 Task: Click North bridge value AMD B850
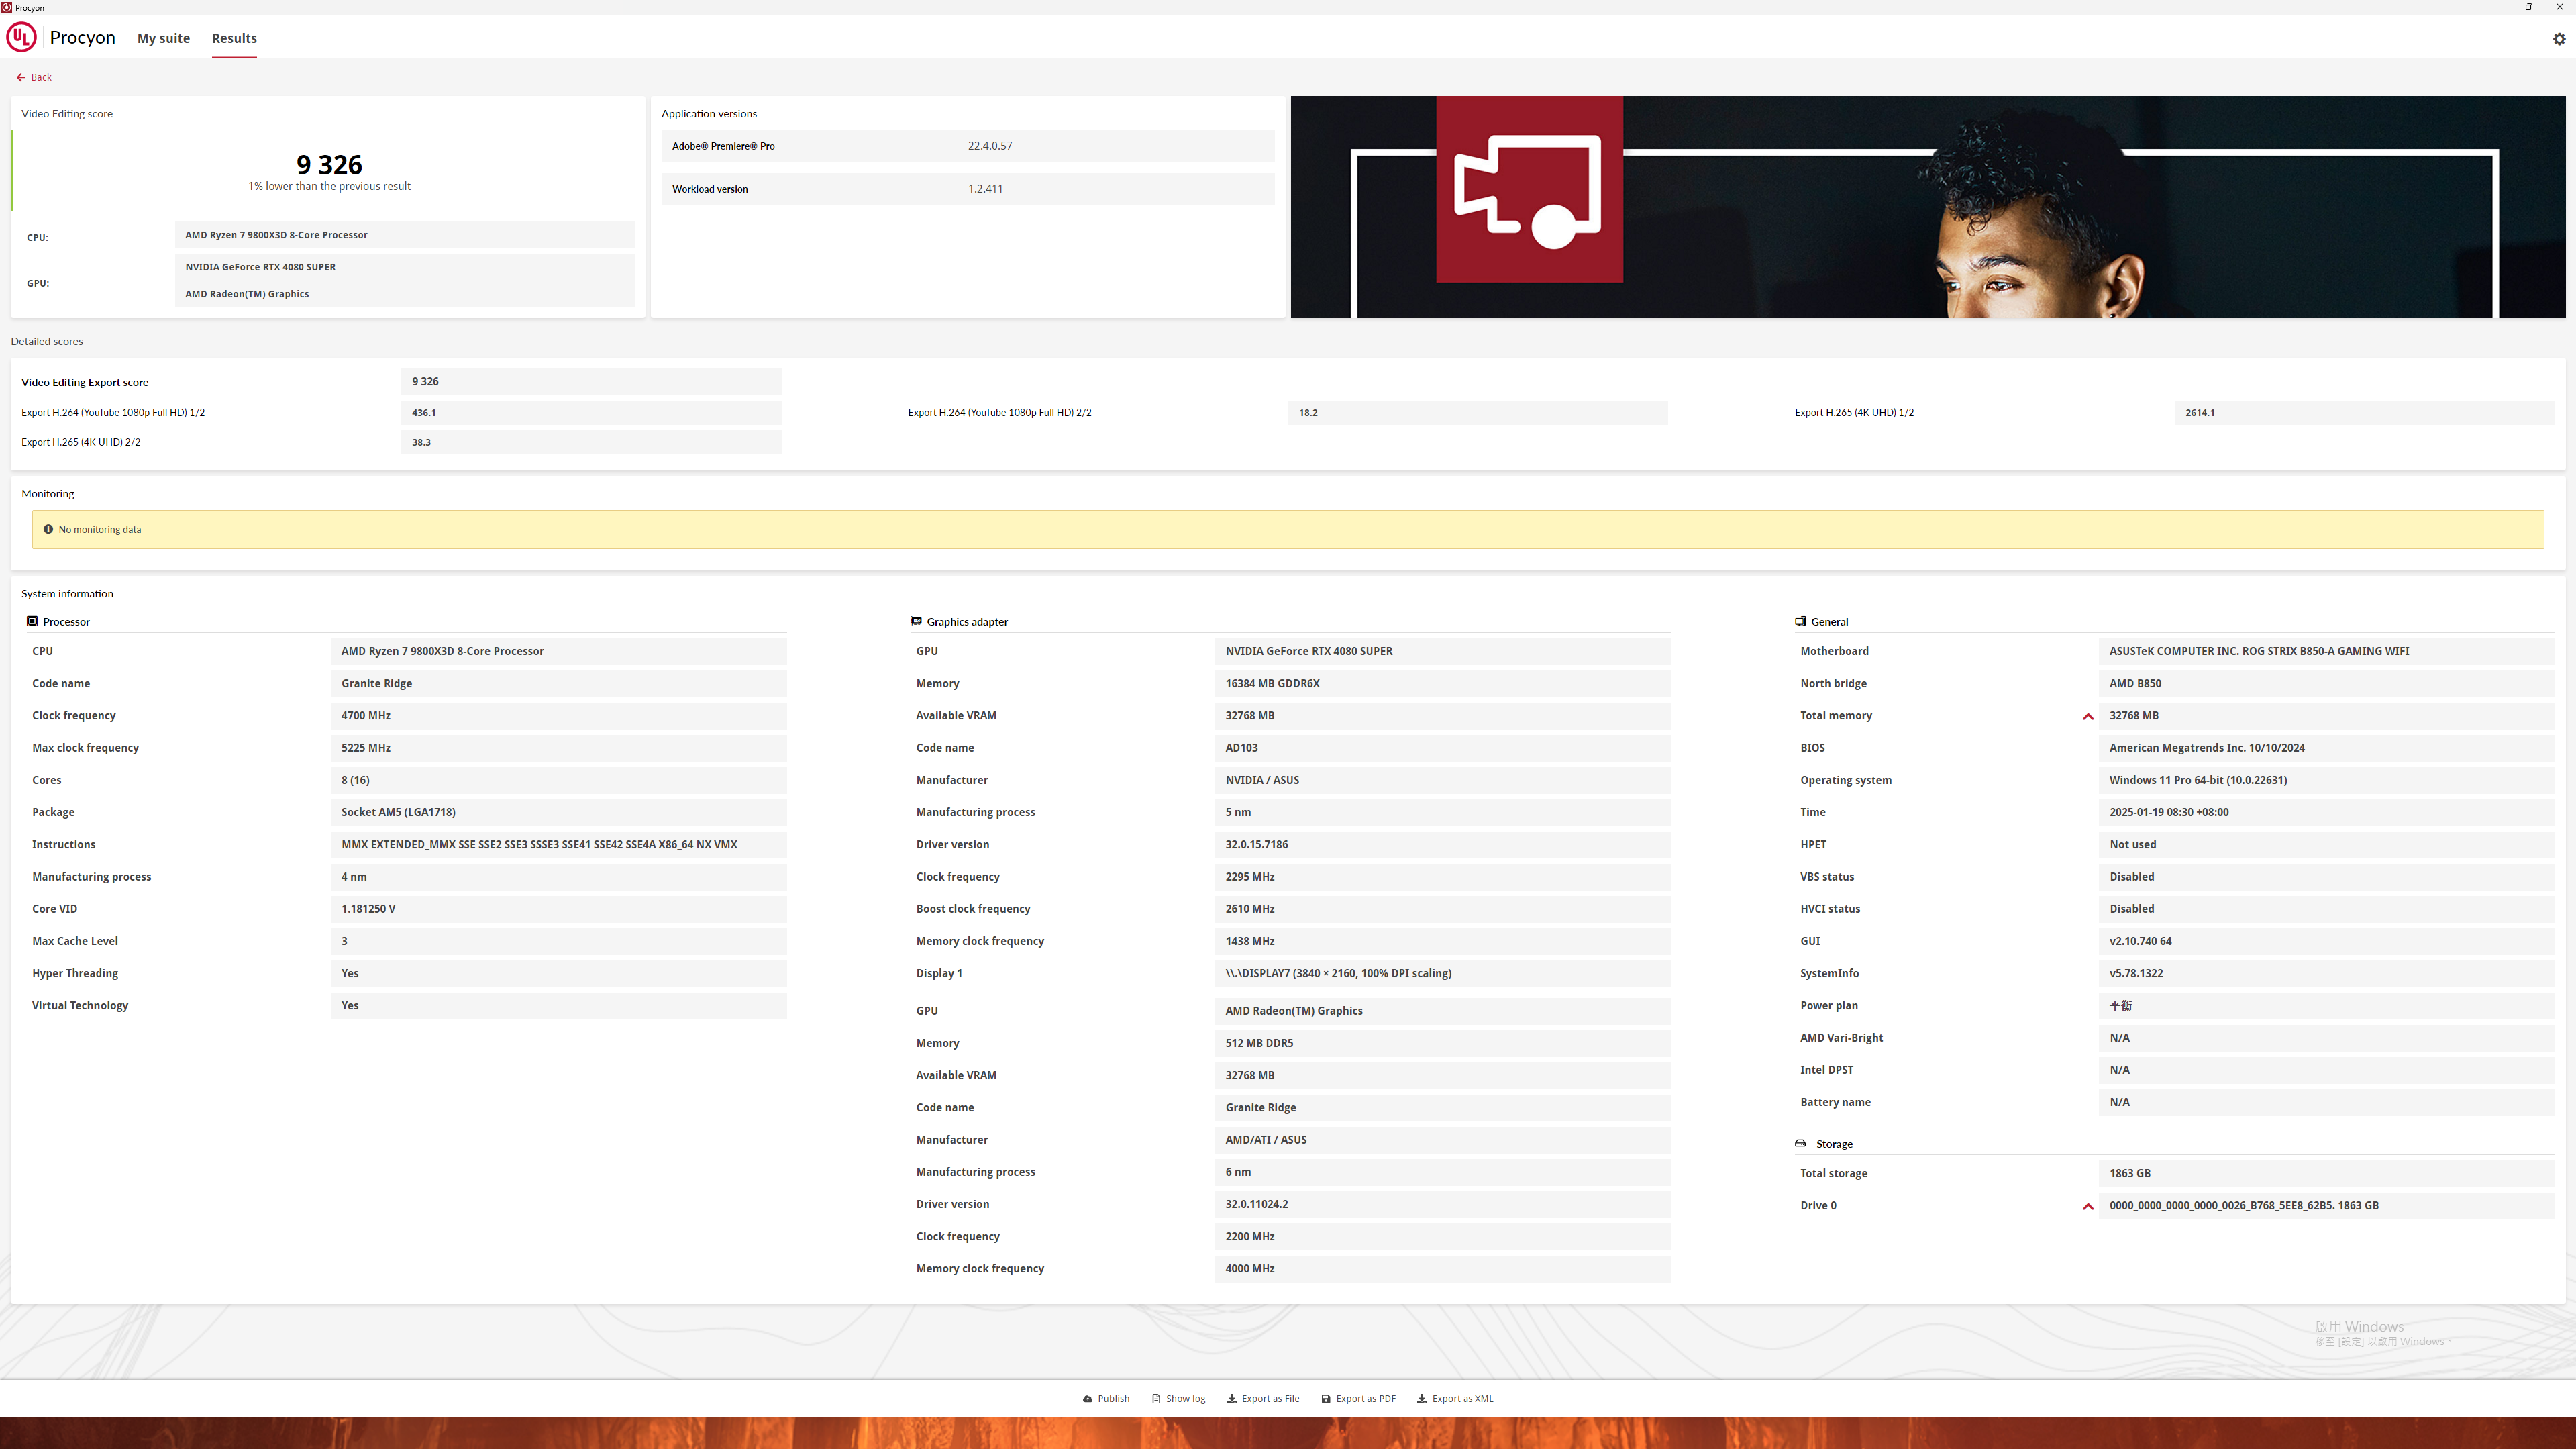(x=2326, y=683)
